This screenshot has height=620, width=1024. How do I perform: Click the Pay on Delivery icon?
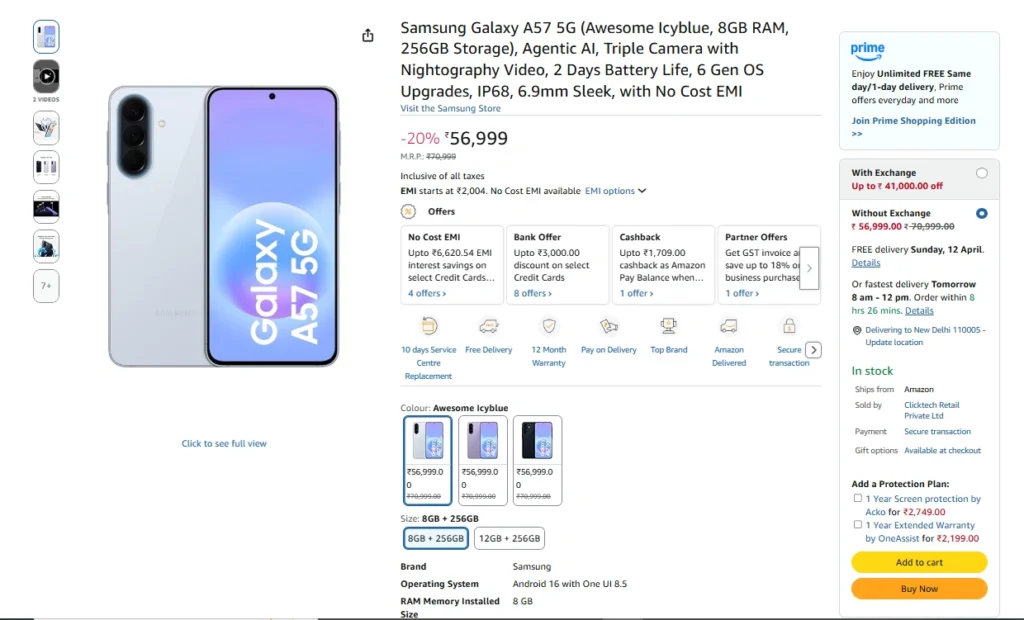(608, 327)
